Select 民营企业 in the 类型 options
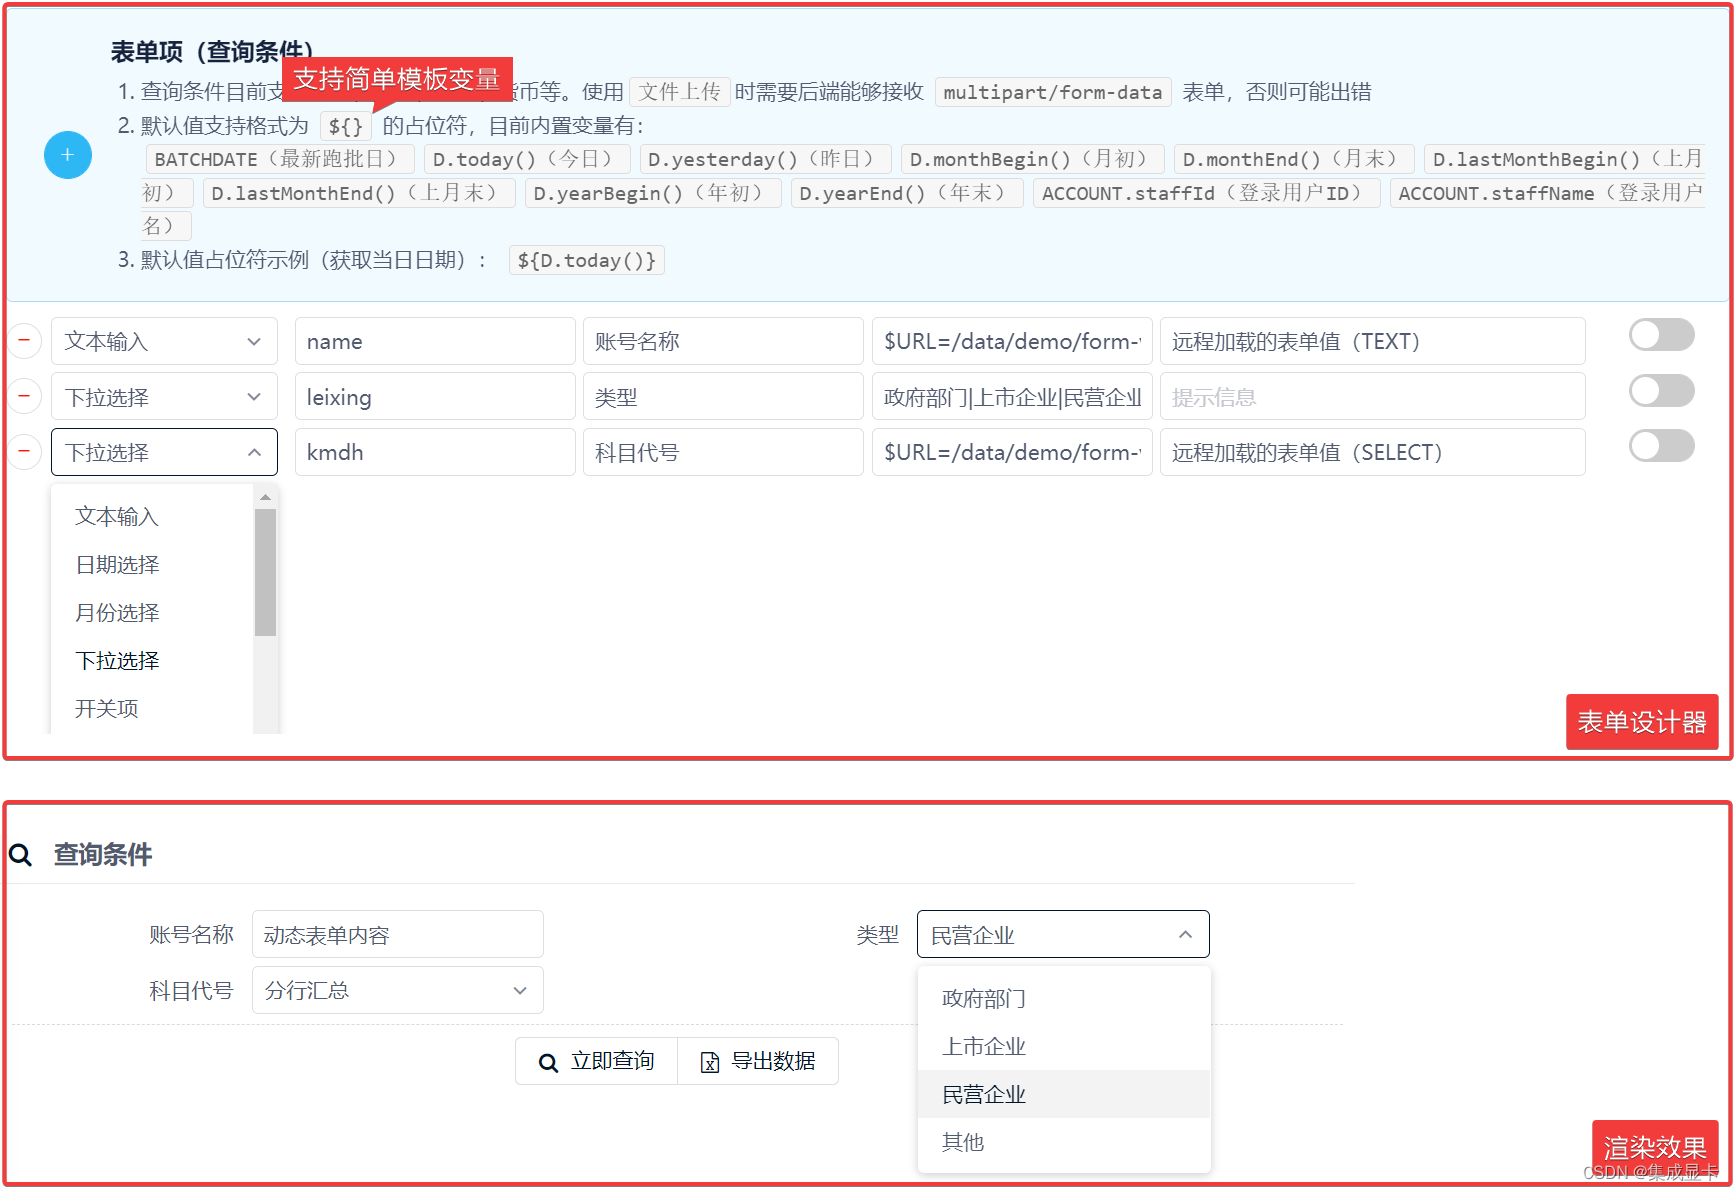This screenshot has height=1191, width=1735. tap(1064, 1095)
